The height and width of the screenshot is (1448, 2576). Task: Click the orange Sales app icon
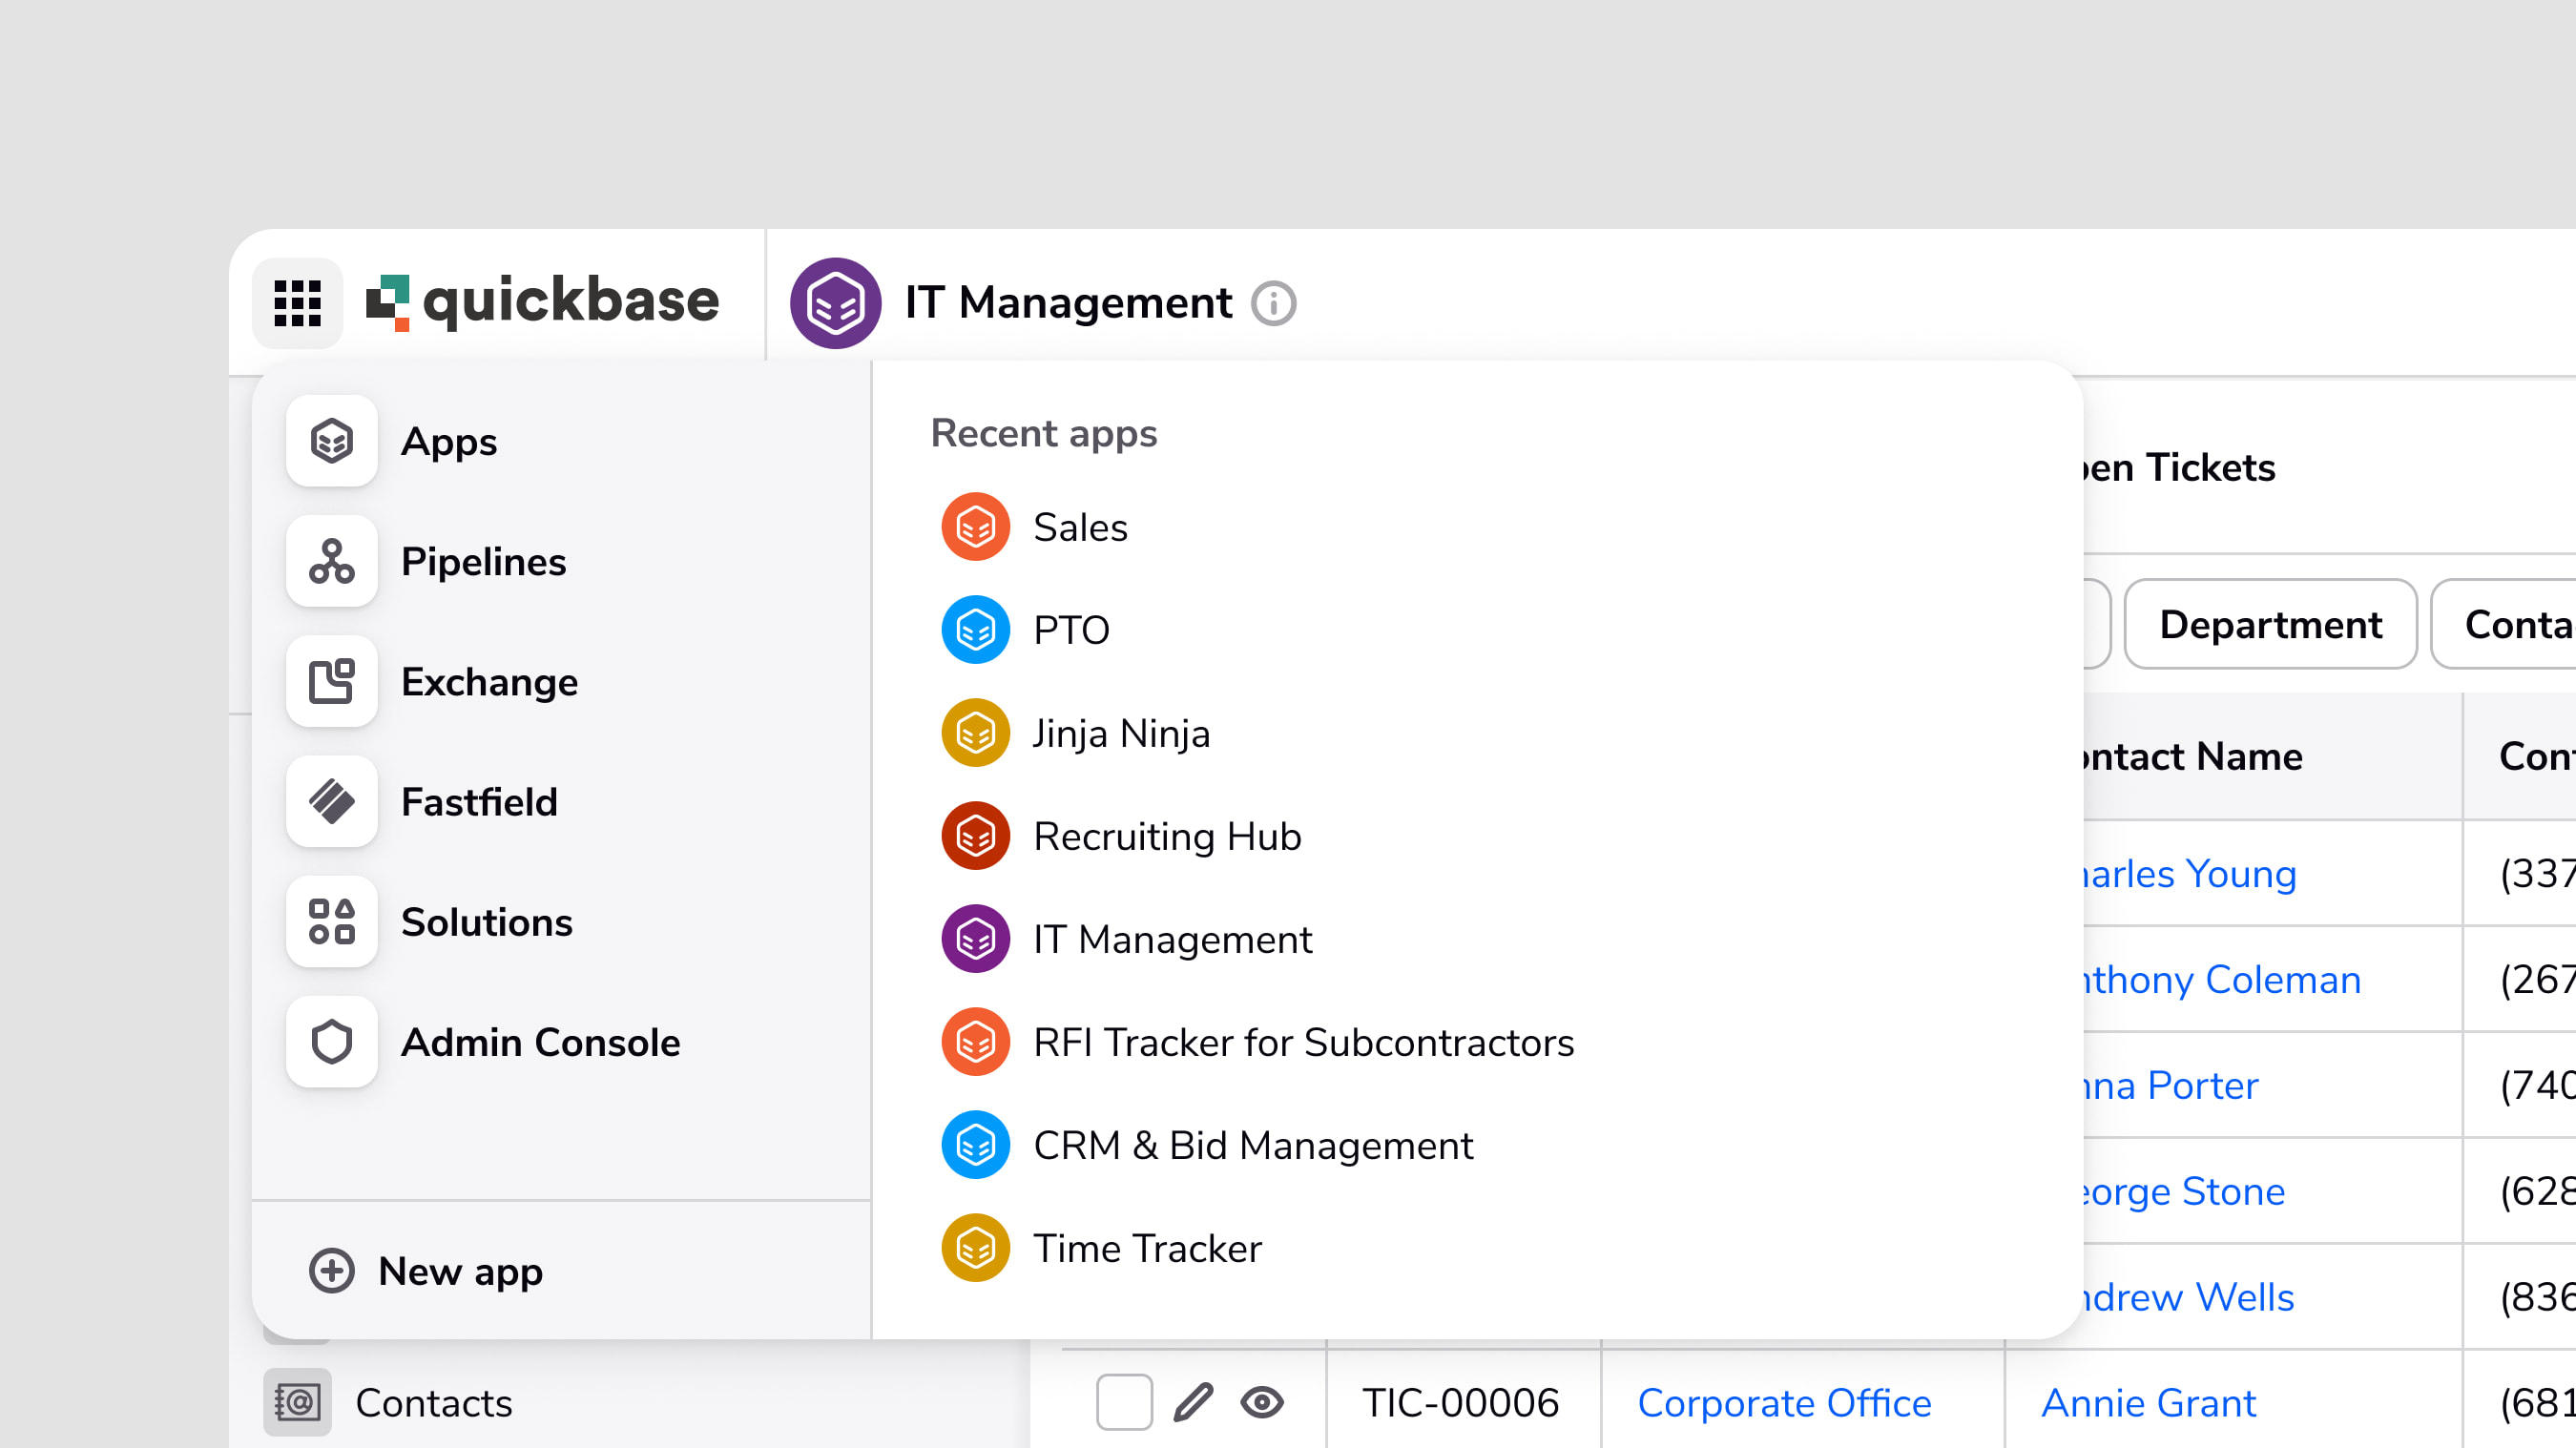975,527
